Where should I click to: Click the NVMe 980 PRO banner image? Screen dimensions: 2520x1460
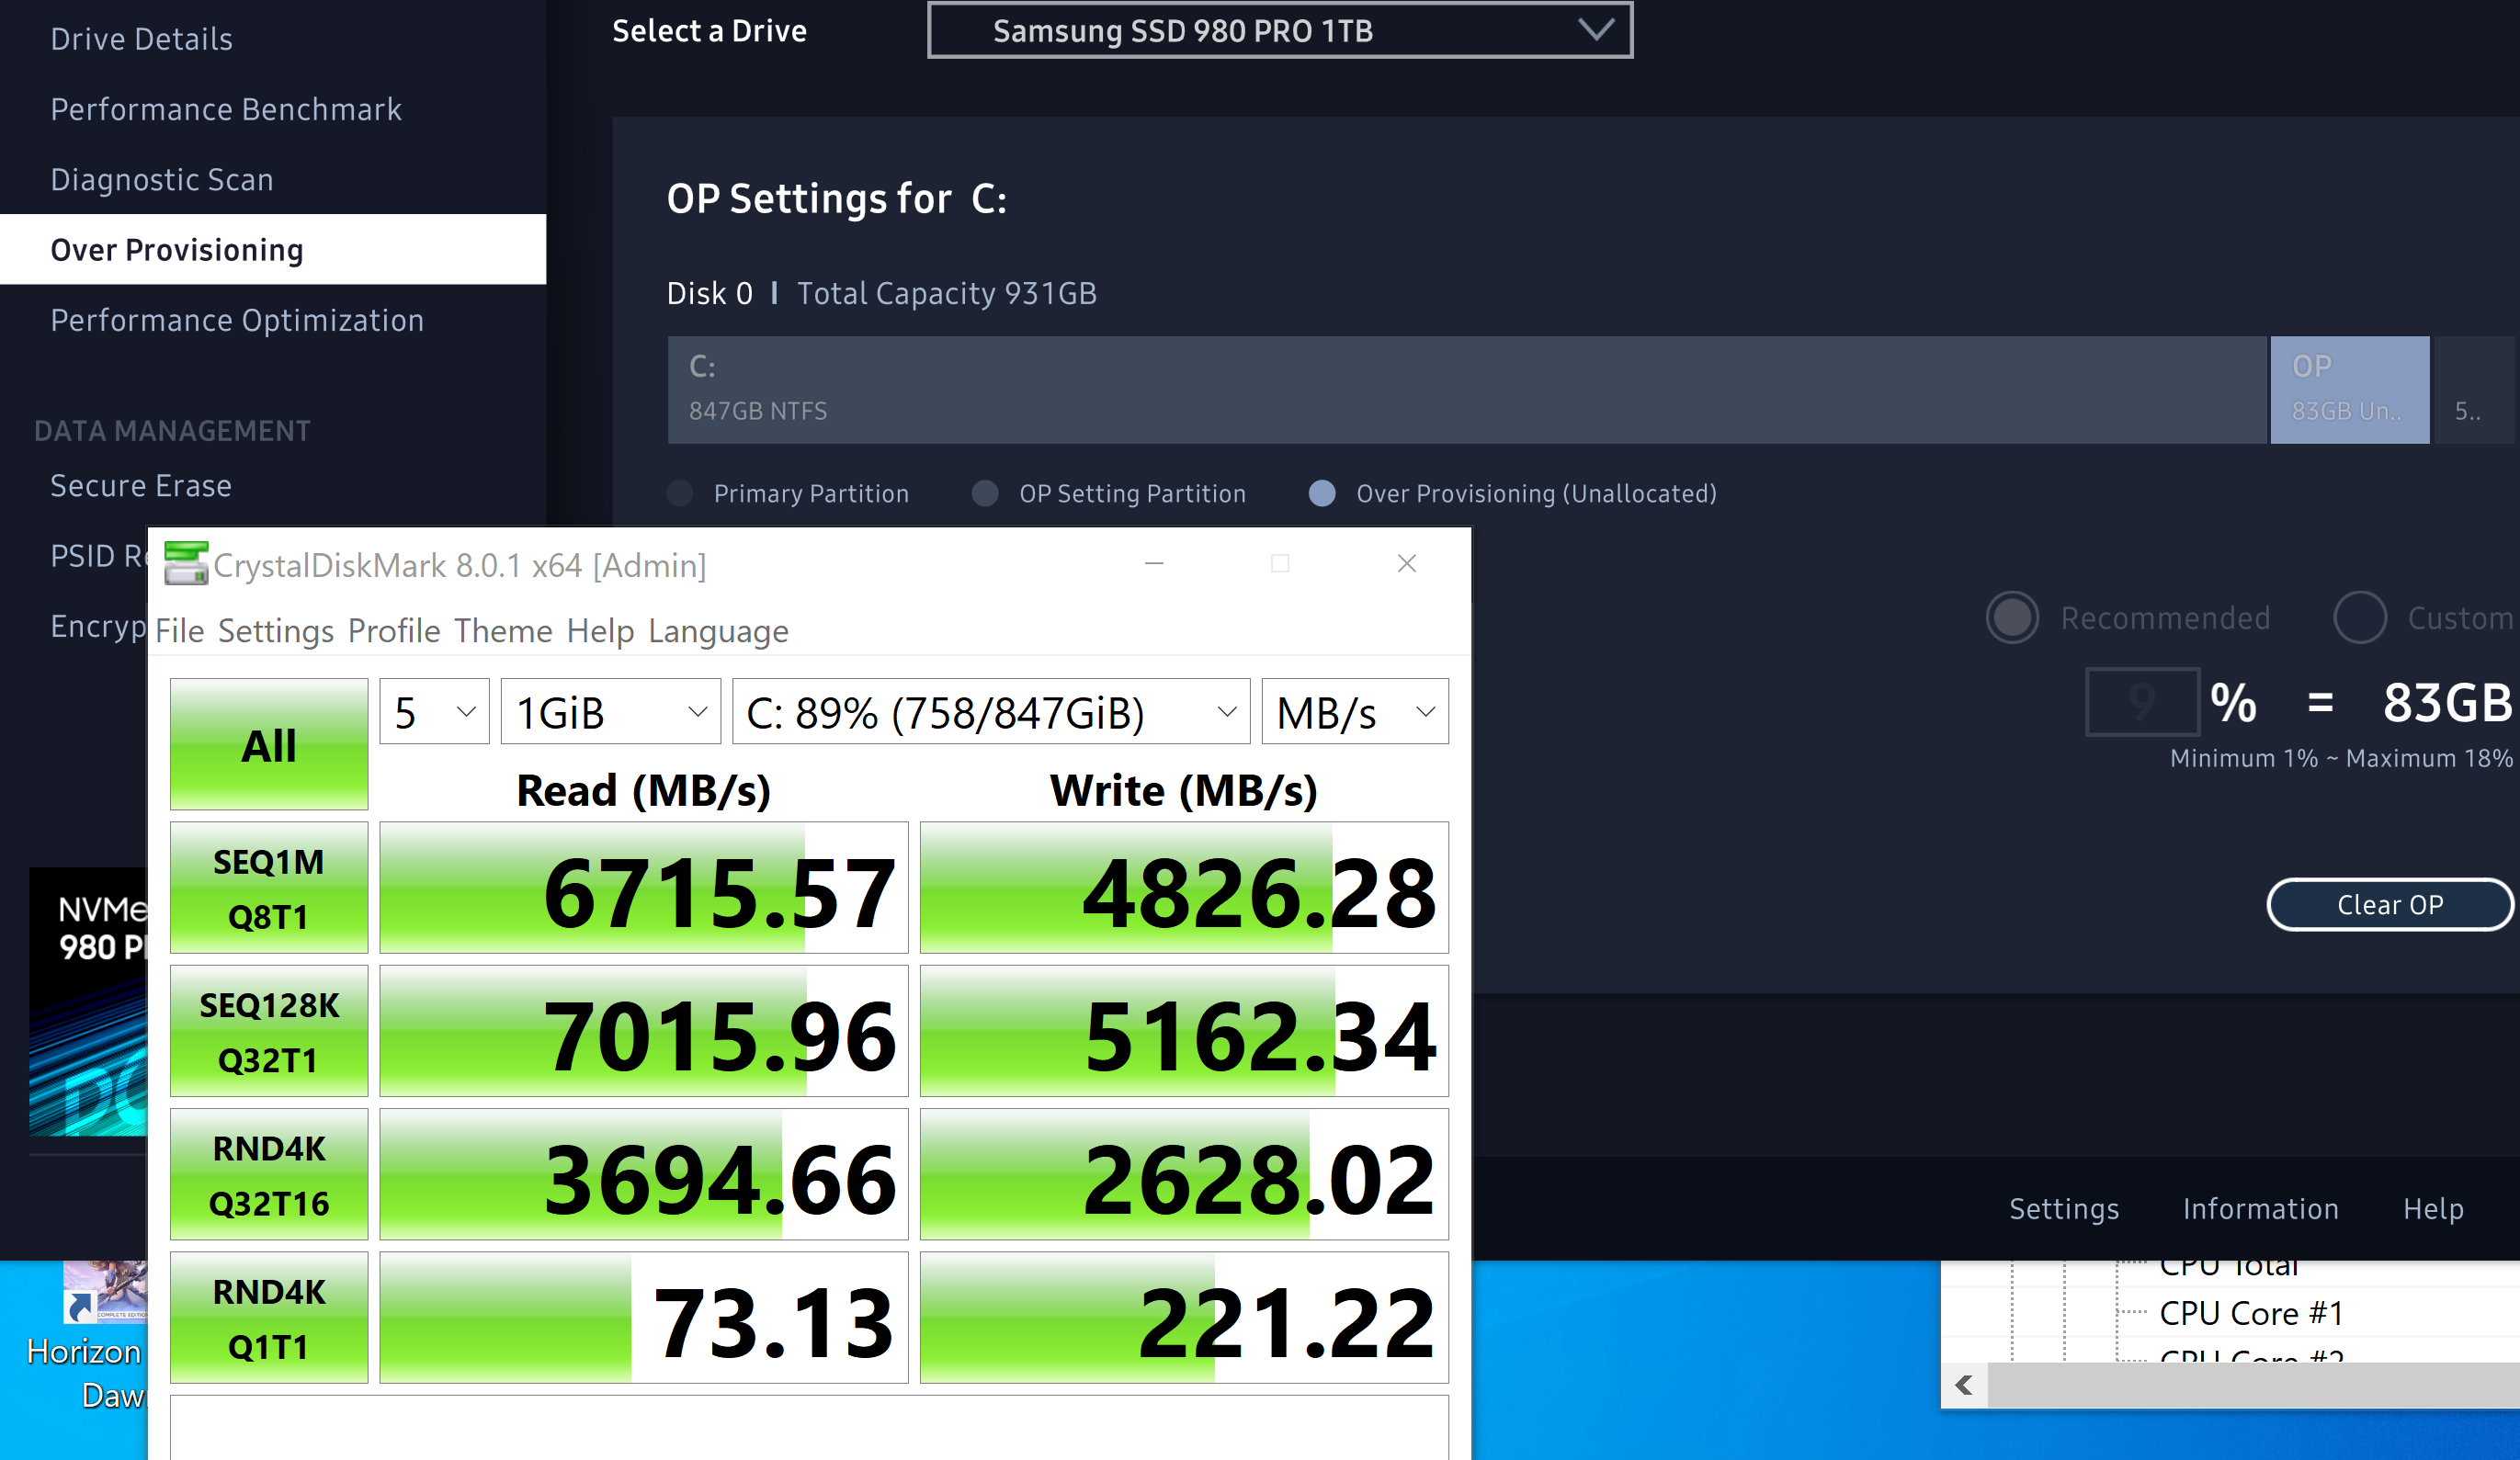point(88,1001)
